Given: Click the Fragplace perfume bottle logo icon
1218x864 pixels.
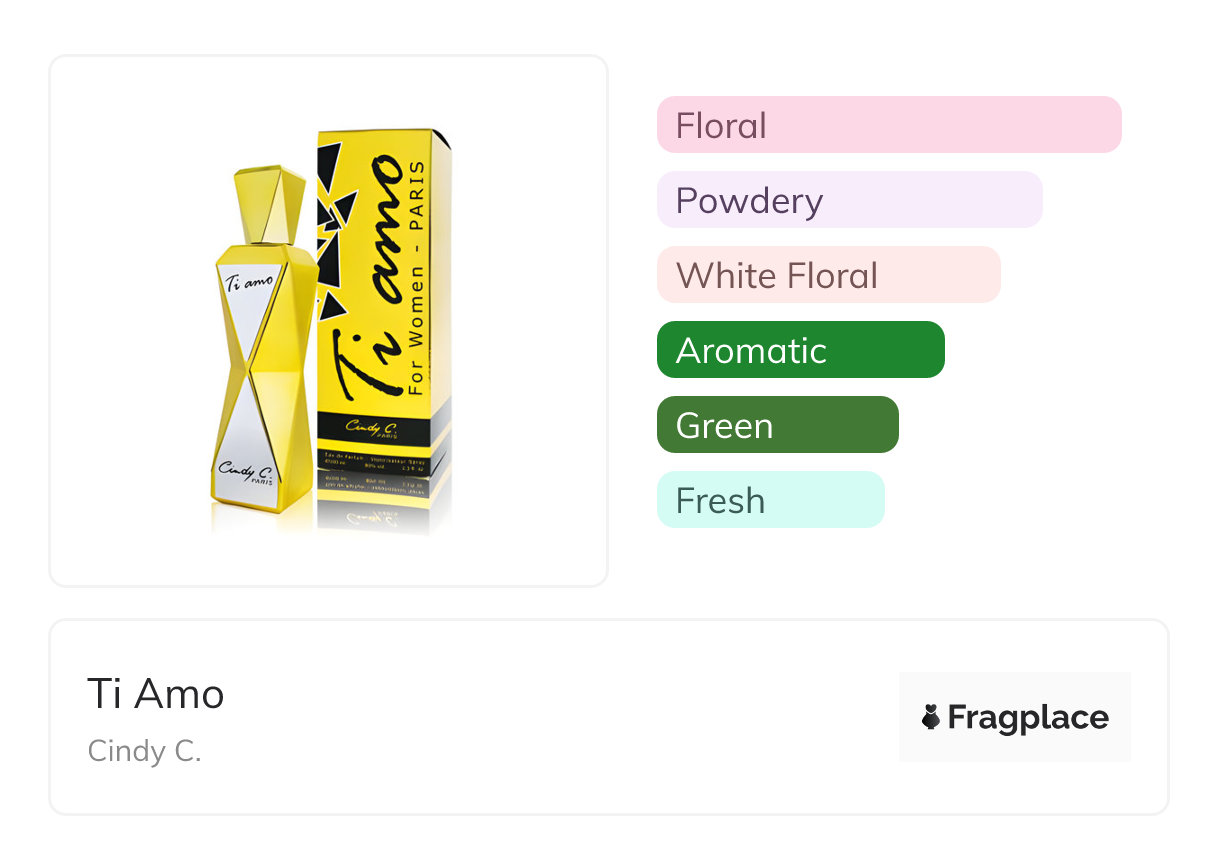Looking at the screenshot, I should click(x=931, y=717).
